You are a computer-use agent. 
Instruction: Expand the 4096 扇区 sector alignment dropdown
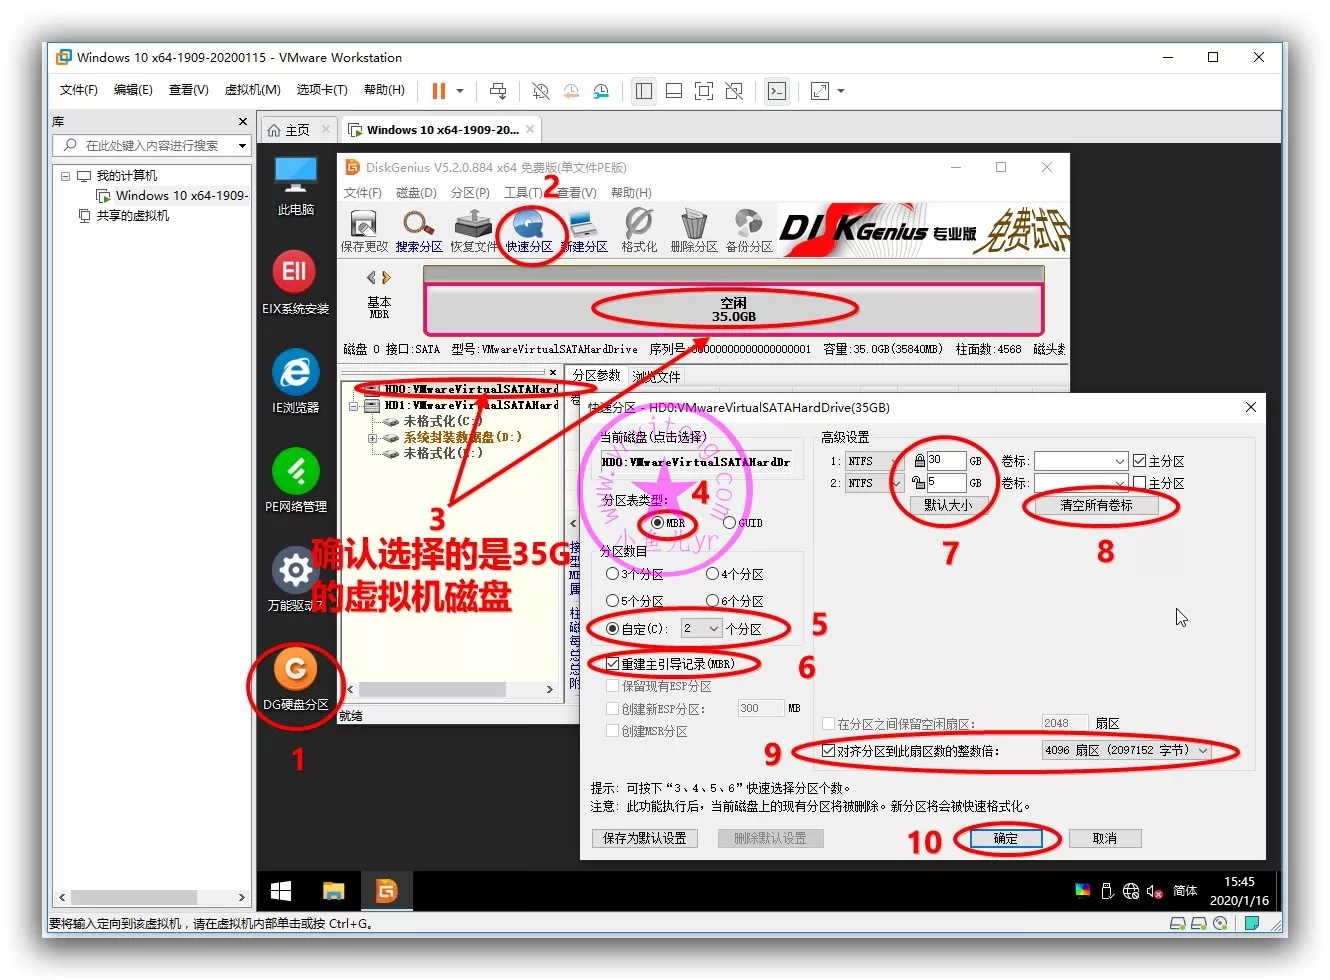pyautogui.click(x=1203, y=751)
